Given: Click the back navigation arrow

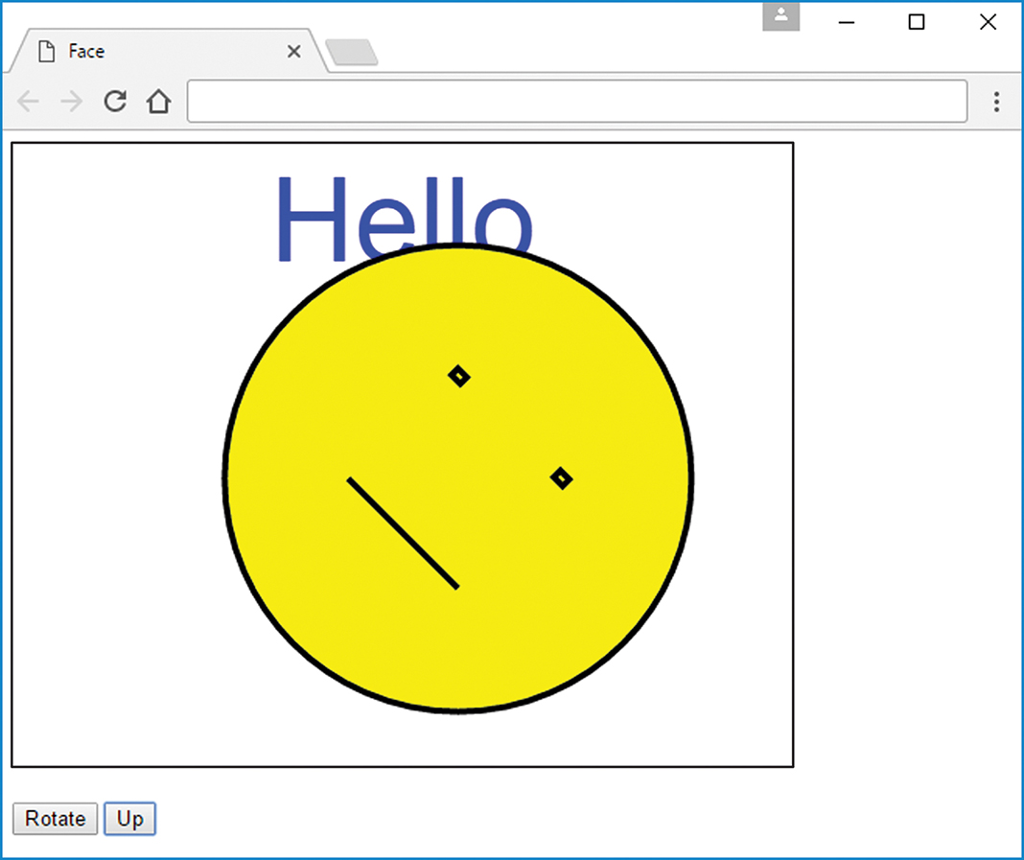Looking at the screenshot, I should tap(27, 101).
